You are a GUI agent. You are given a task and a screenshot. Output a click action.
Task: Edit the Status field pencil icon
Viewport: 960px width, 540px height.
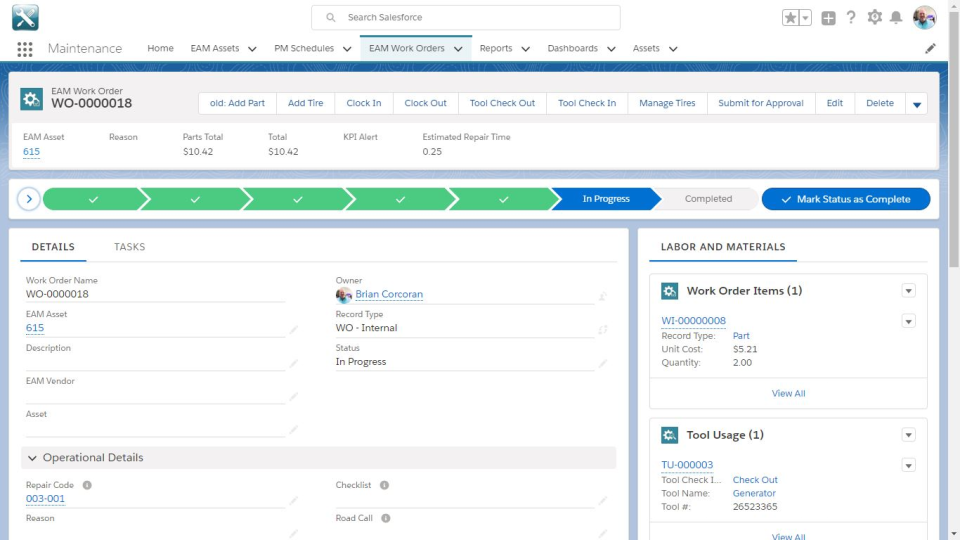[603, 363]
